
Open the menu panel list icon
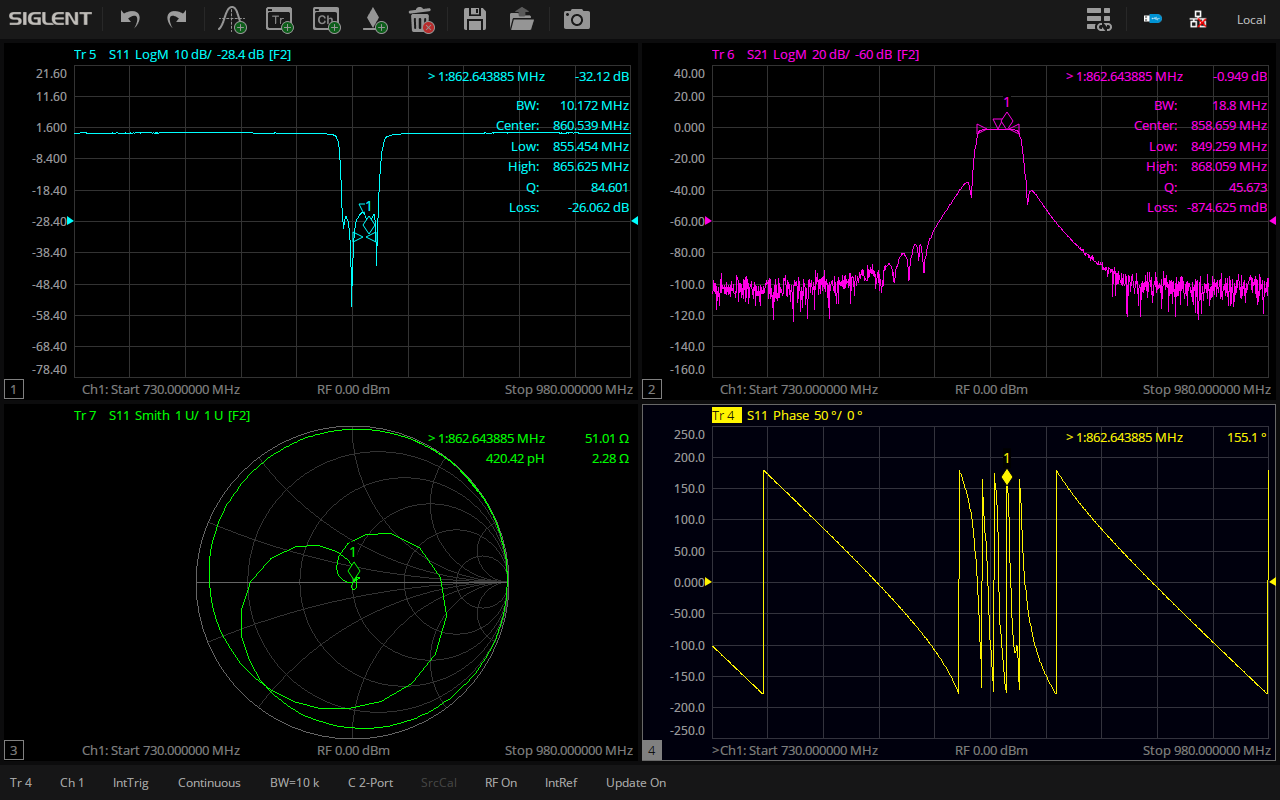[x=1099, y=19]
